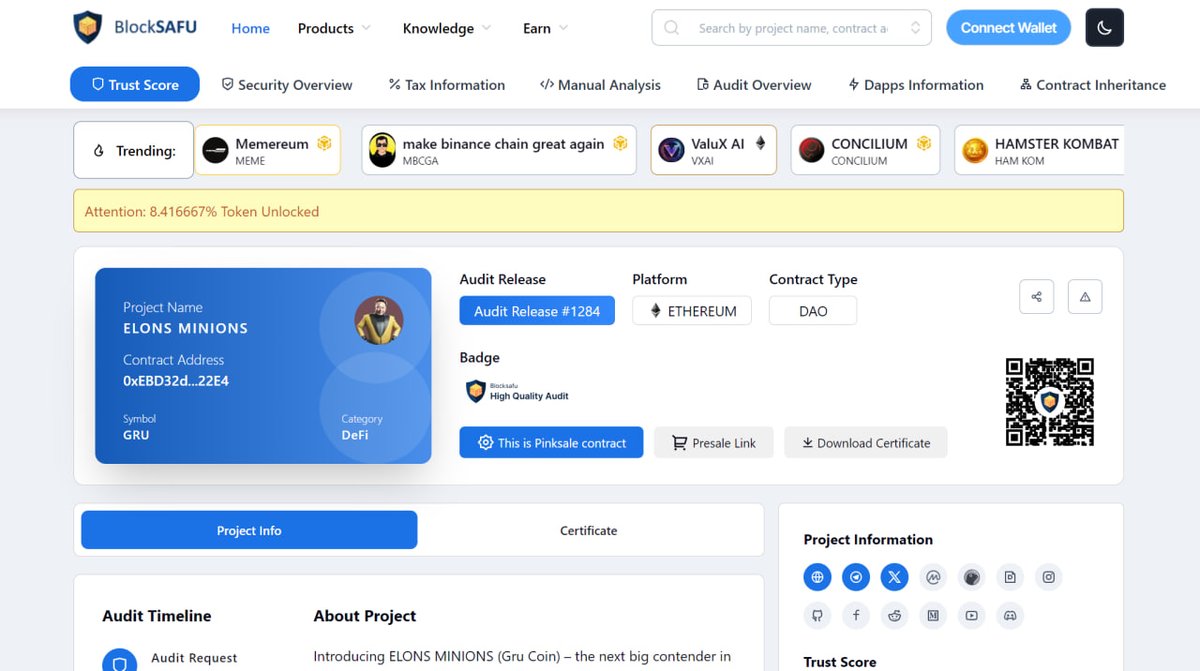Toggle dark mode moon button
Viewport: 1200px width, 671px height.
1105,28
